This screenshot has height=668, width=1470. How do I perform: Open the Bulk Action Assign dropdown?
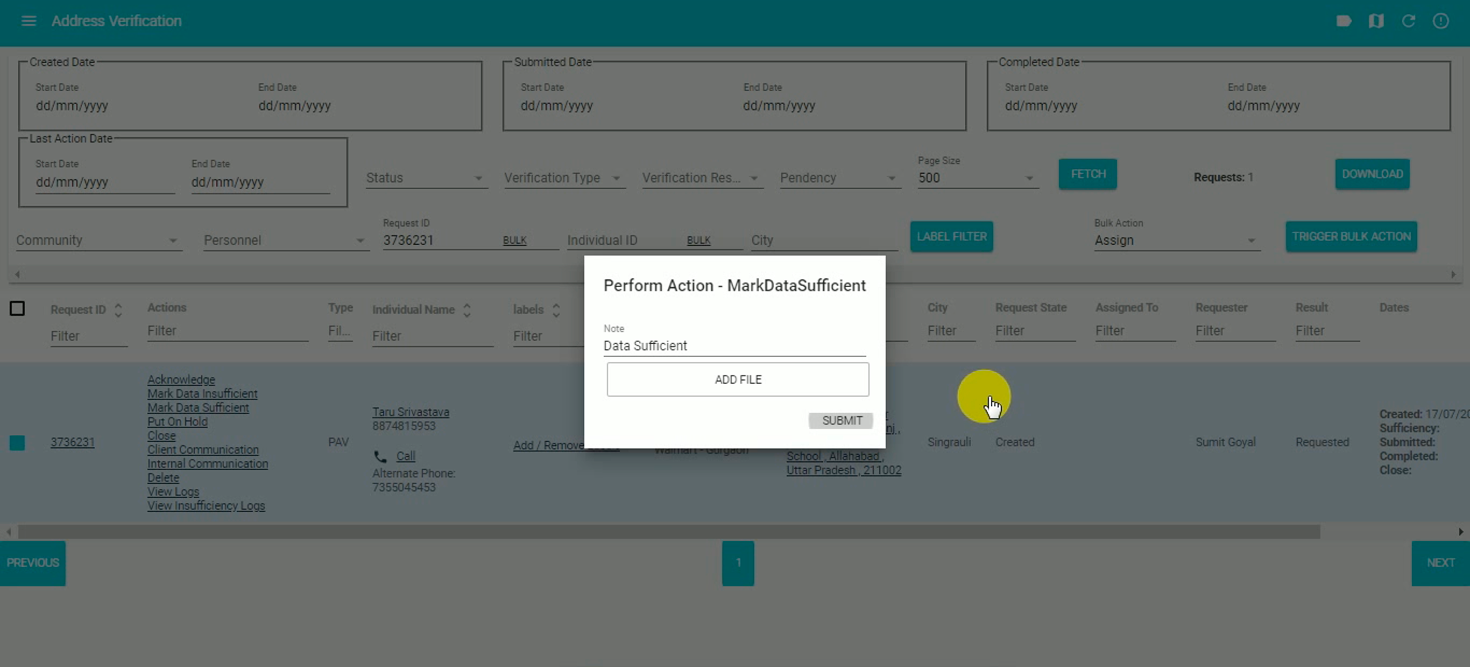pos(1176,240)
